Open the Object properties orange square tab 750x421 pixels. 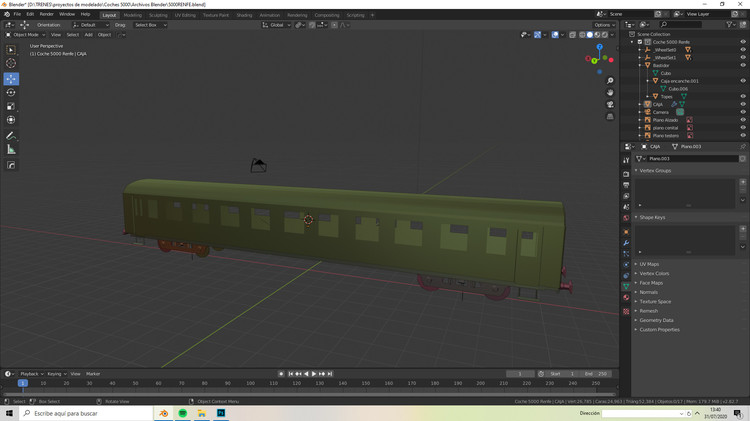point(626,232)
